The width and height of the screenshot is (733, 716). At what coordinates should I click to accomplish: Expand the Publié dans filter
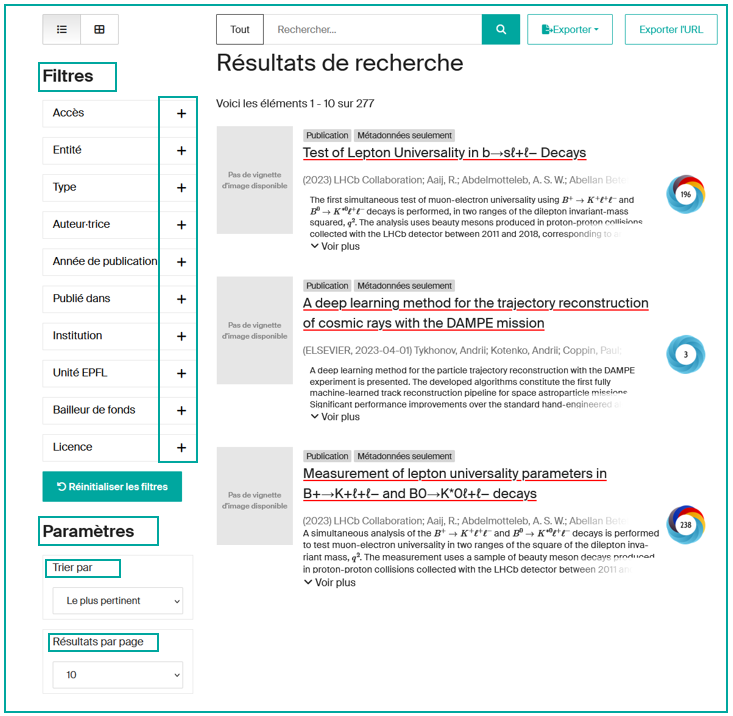181,299
